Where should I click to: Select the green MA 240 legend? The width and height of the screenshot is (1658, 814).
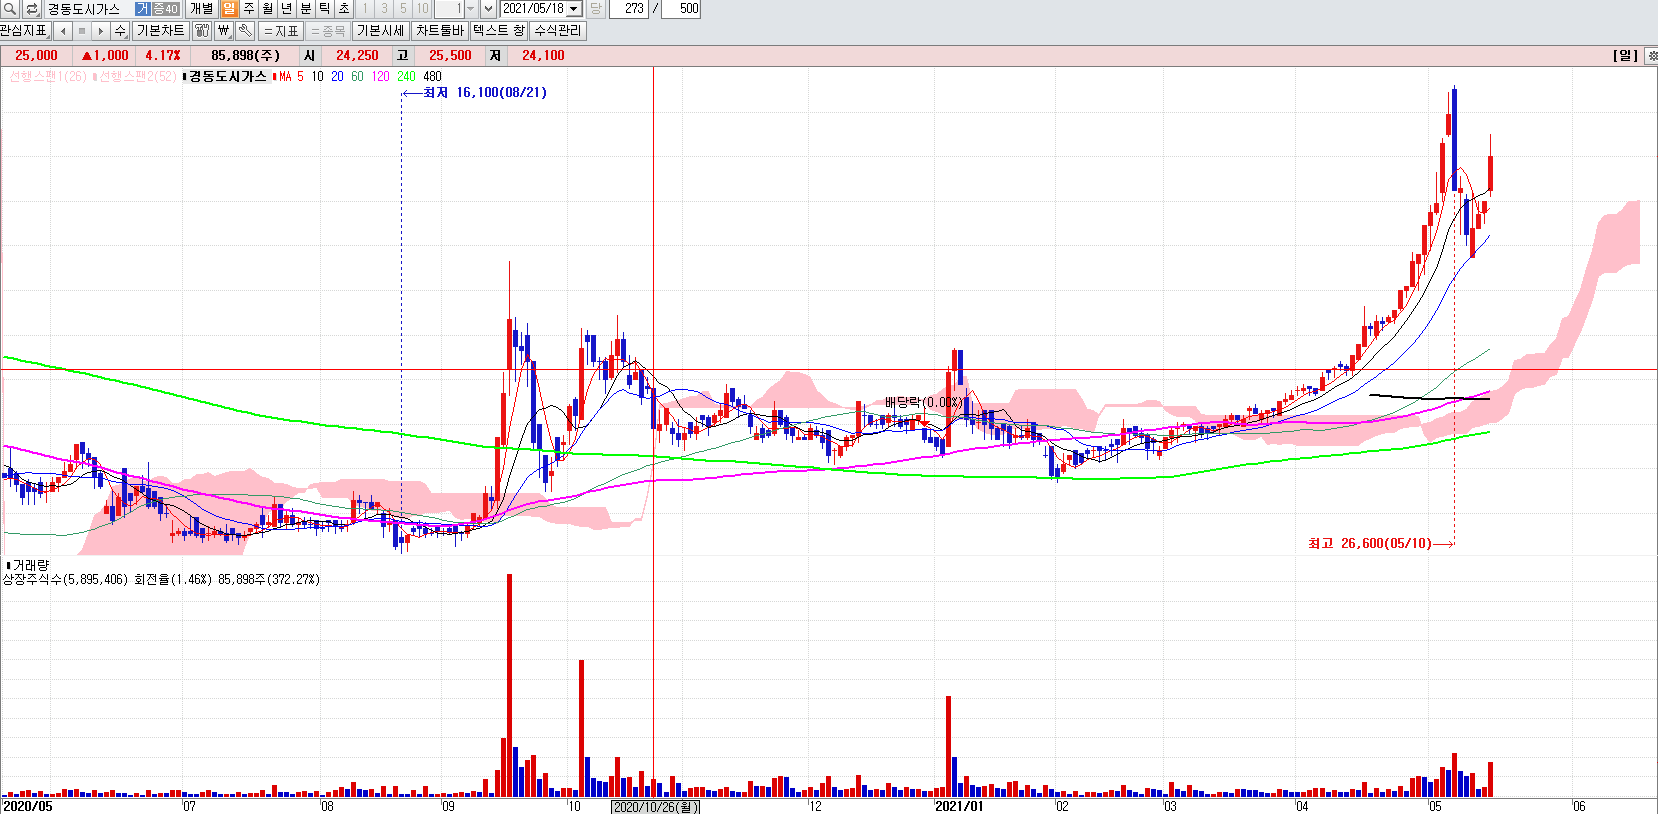pos(406,77)
